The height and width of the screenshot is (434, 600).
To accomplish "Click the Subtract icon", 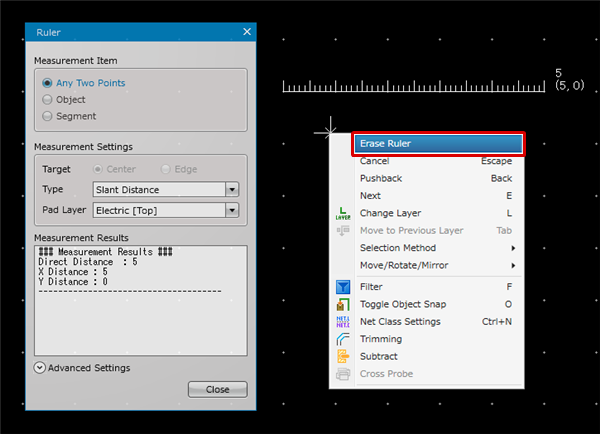I will click(343, 357).
